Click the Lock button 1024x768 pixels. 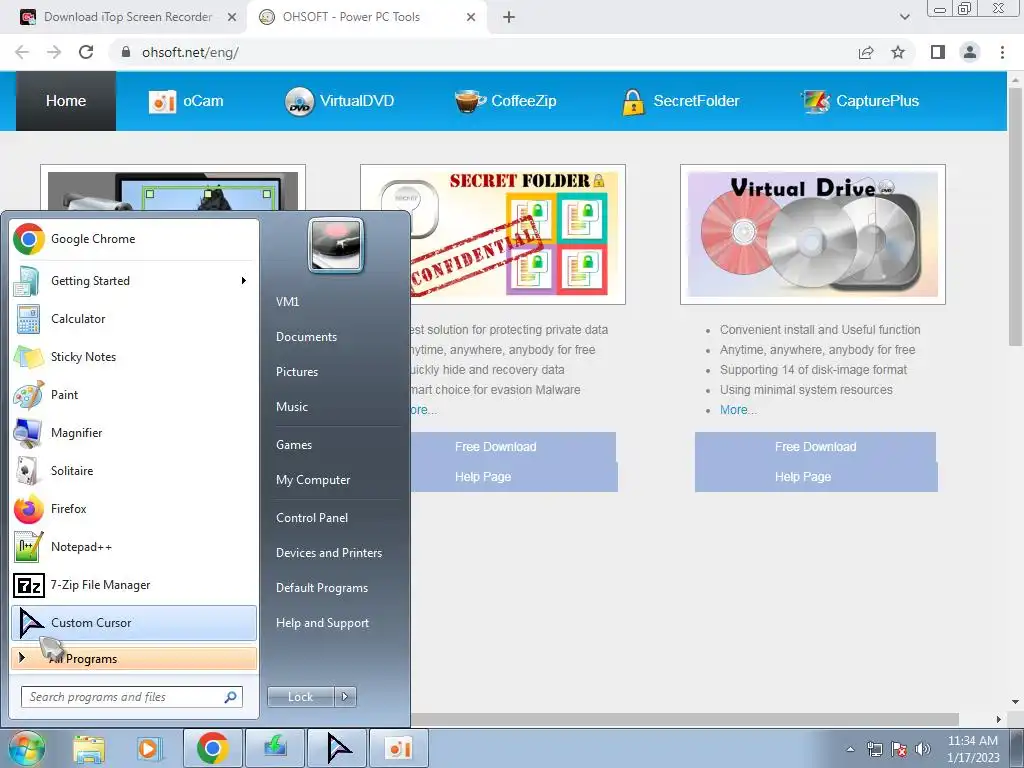coord(300,697)
